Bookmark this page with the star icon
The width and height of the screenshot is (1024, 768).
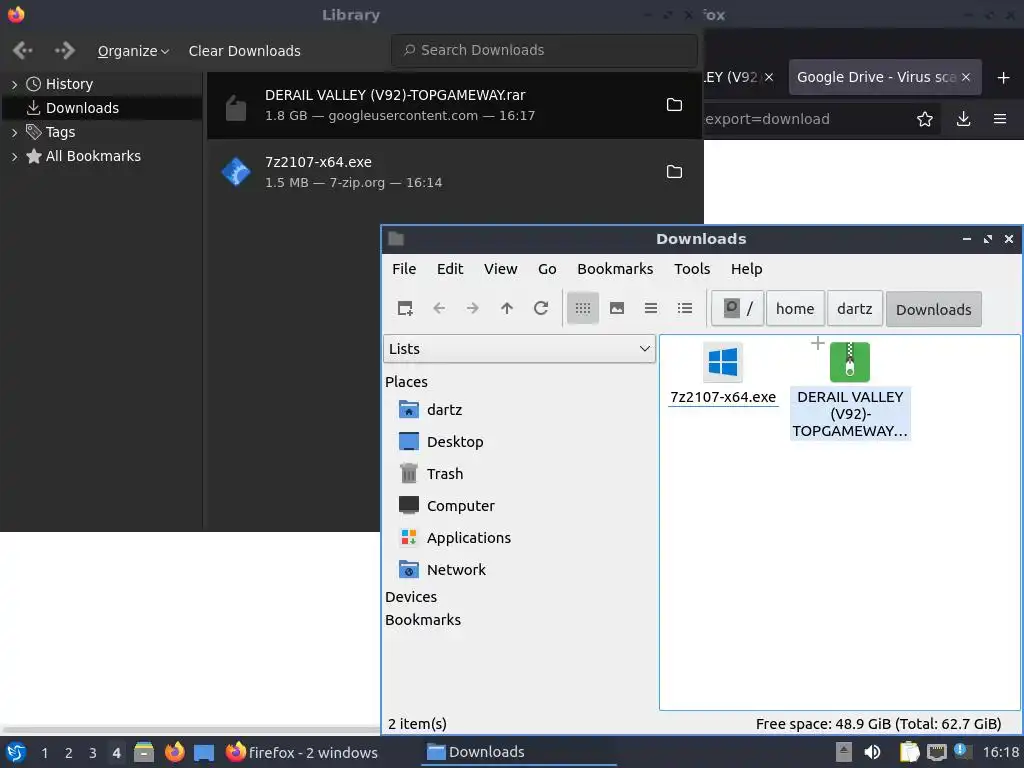click(925, 119)
